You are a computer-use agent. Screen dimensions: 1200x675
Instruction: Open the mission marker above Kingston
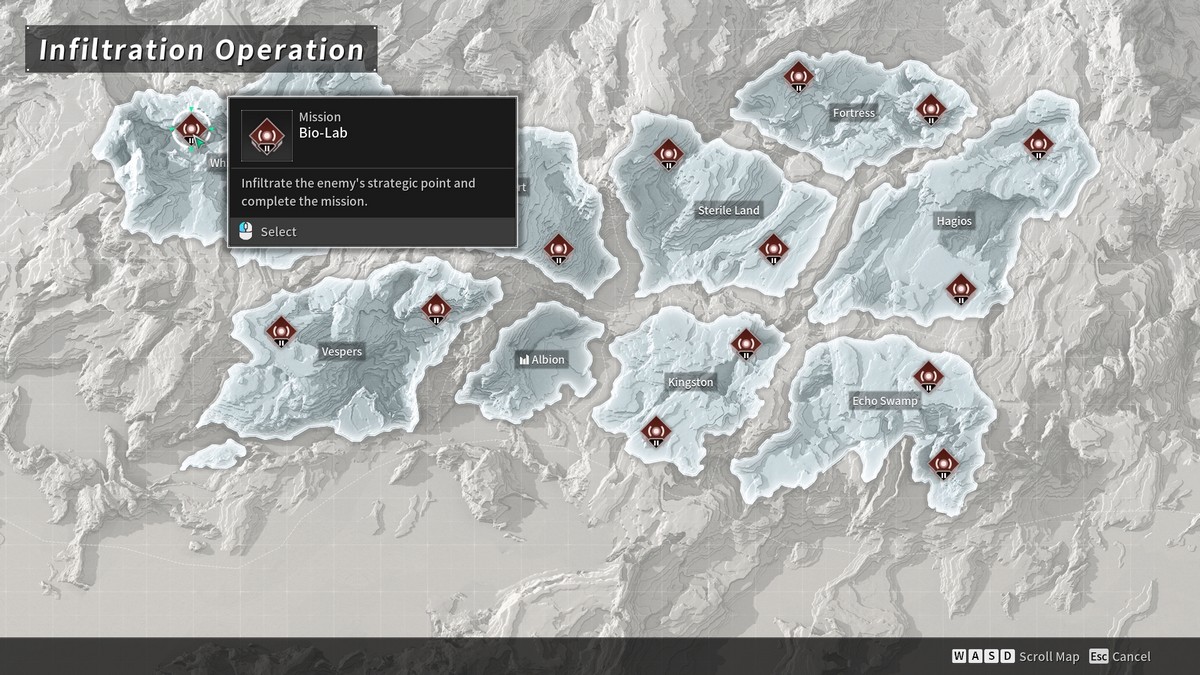(x=746, y=344)
